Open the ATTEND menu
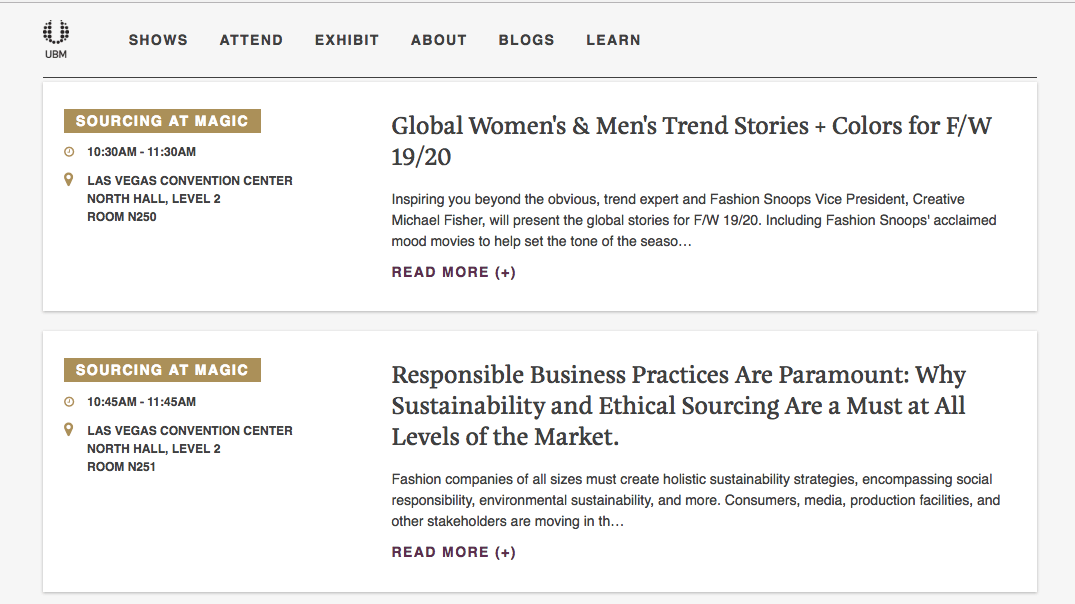The height and width of the screenshot is (604, 1075). (x=251, y=40)
